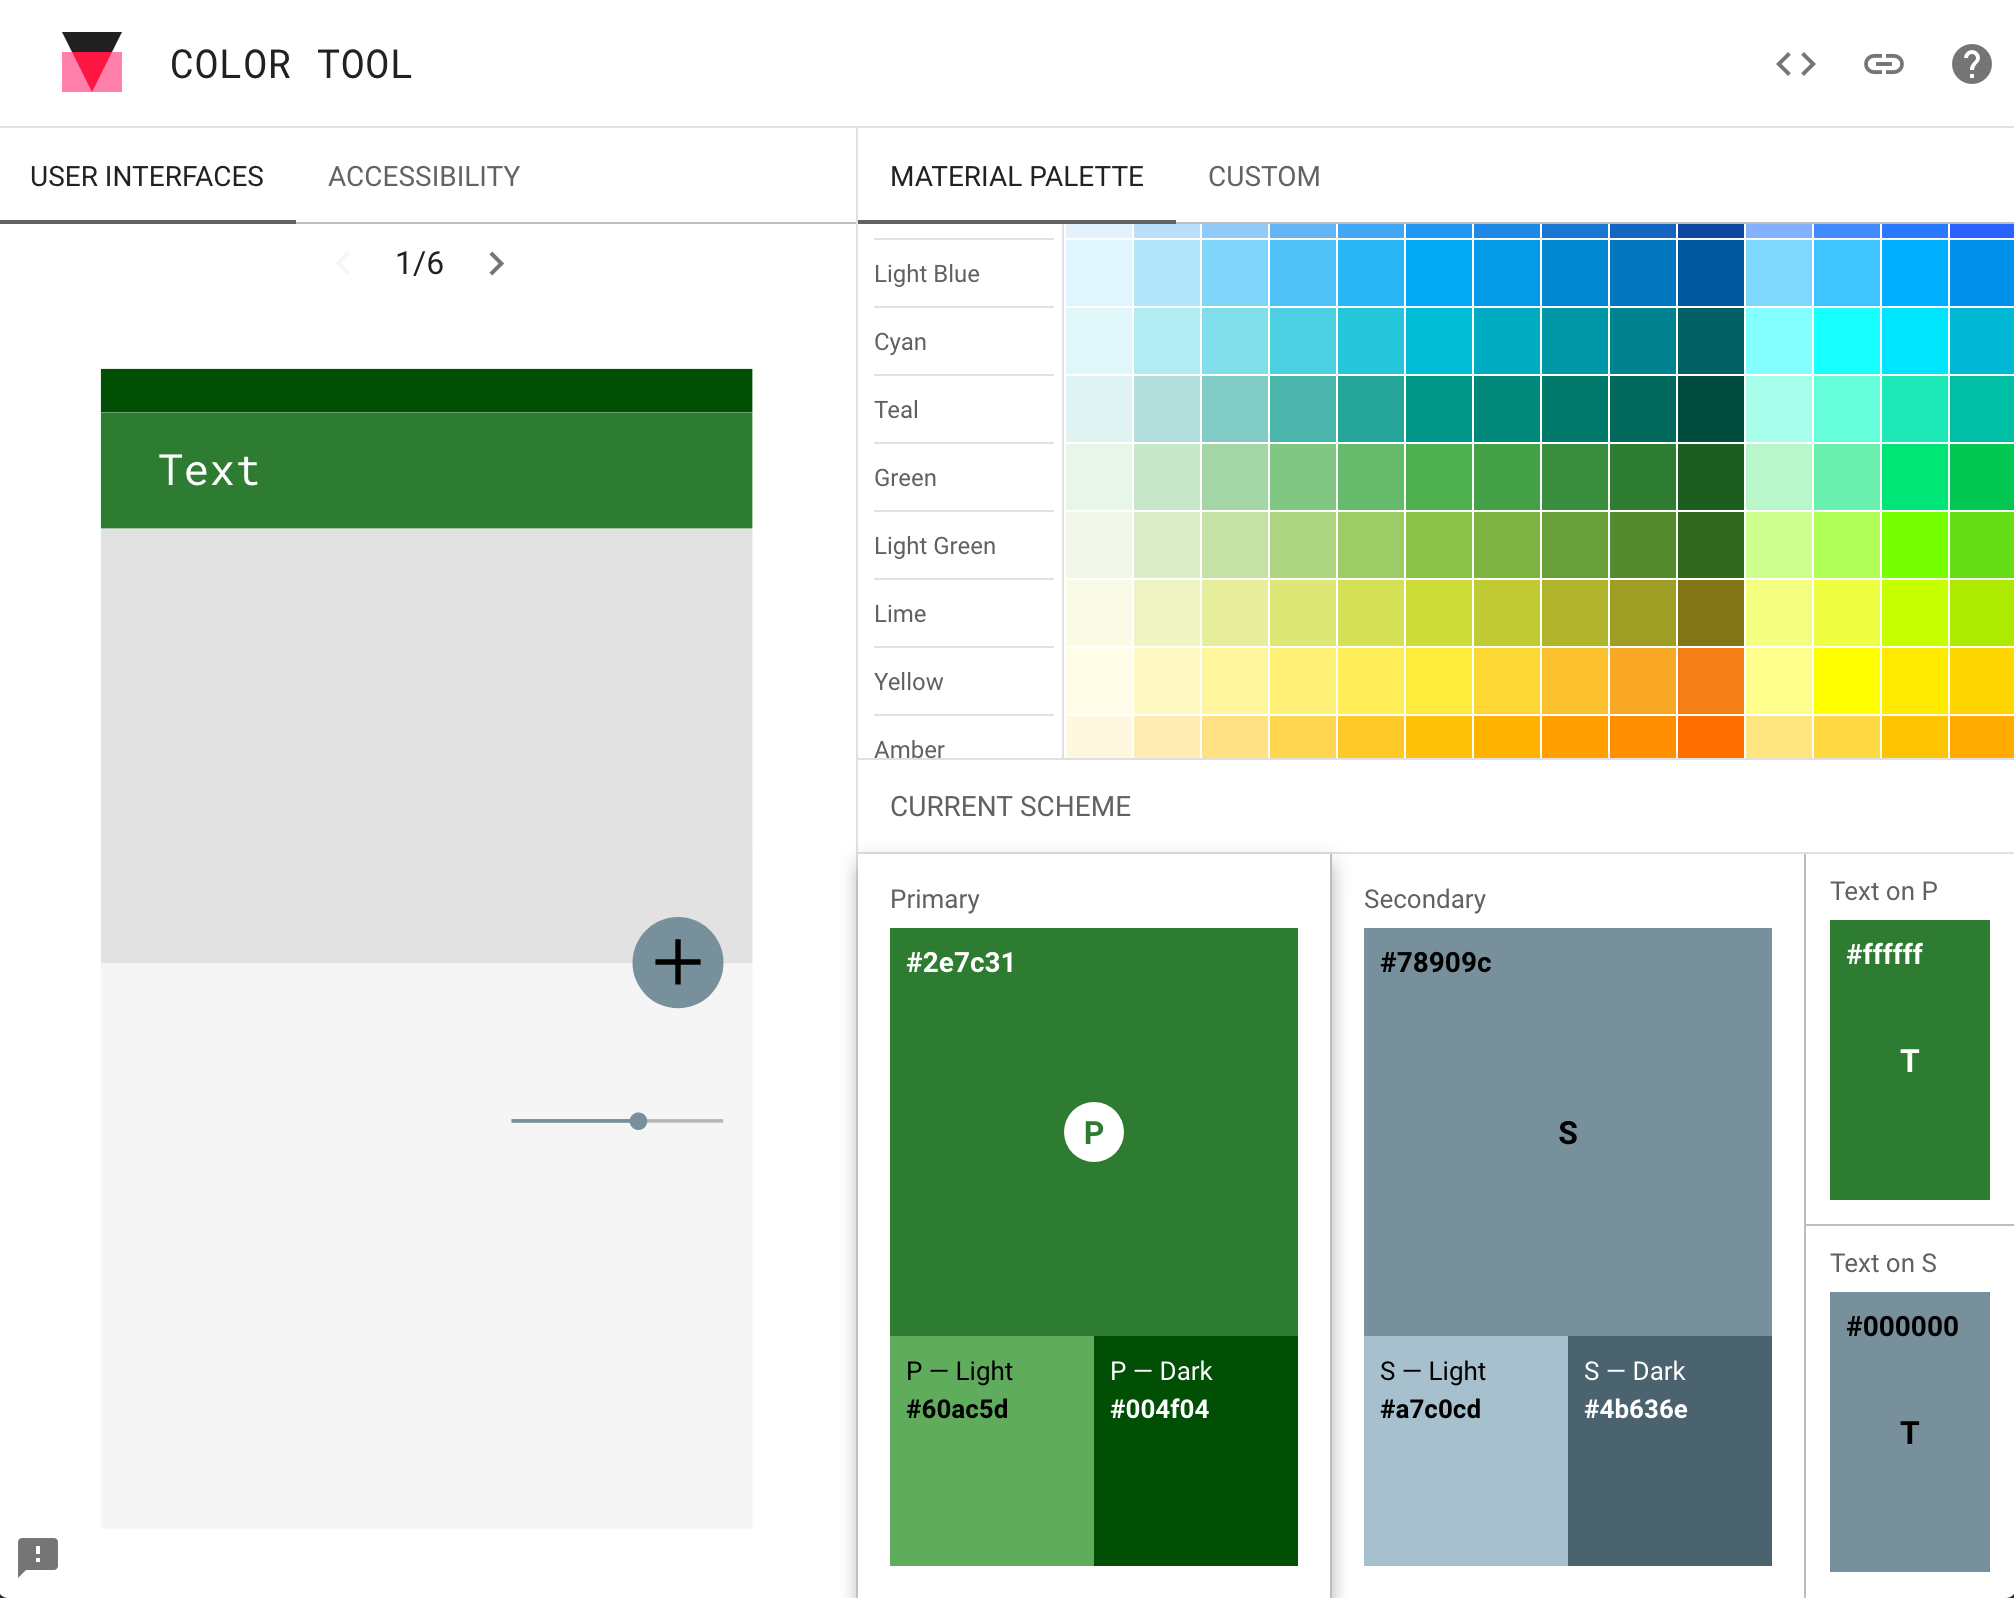Viewport: 2014px width, 1598px height.
Task: Select the Light Green palette category
Action: (x=933, y=545)
